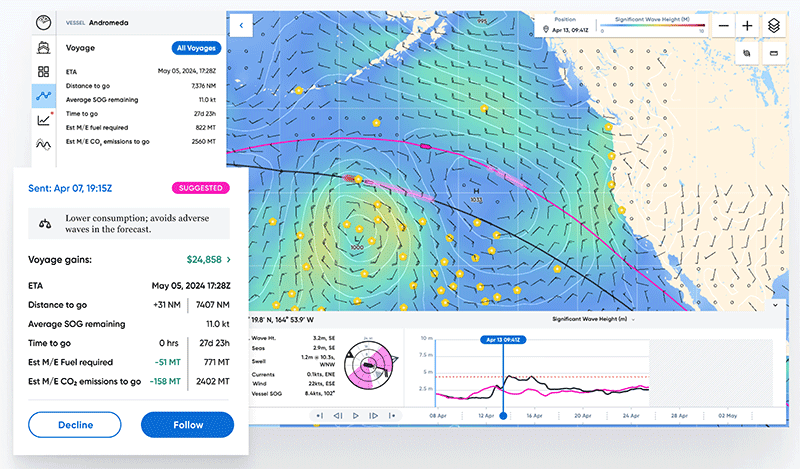Viewport: 800px width, 469px height.
Task: Click the Apr 13 timeline slider handle
Action: pos(503,415)
